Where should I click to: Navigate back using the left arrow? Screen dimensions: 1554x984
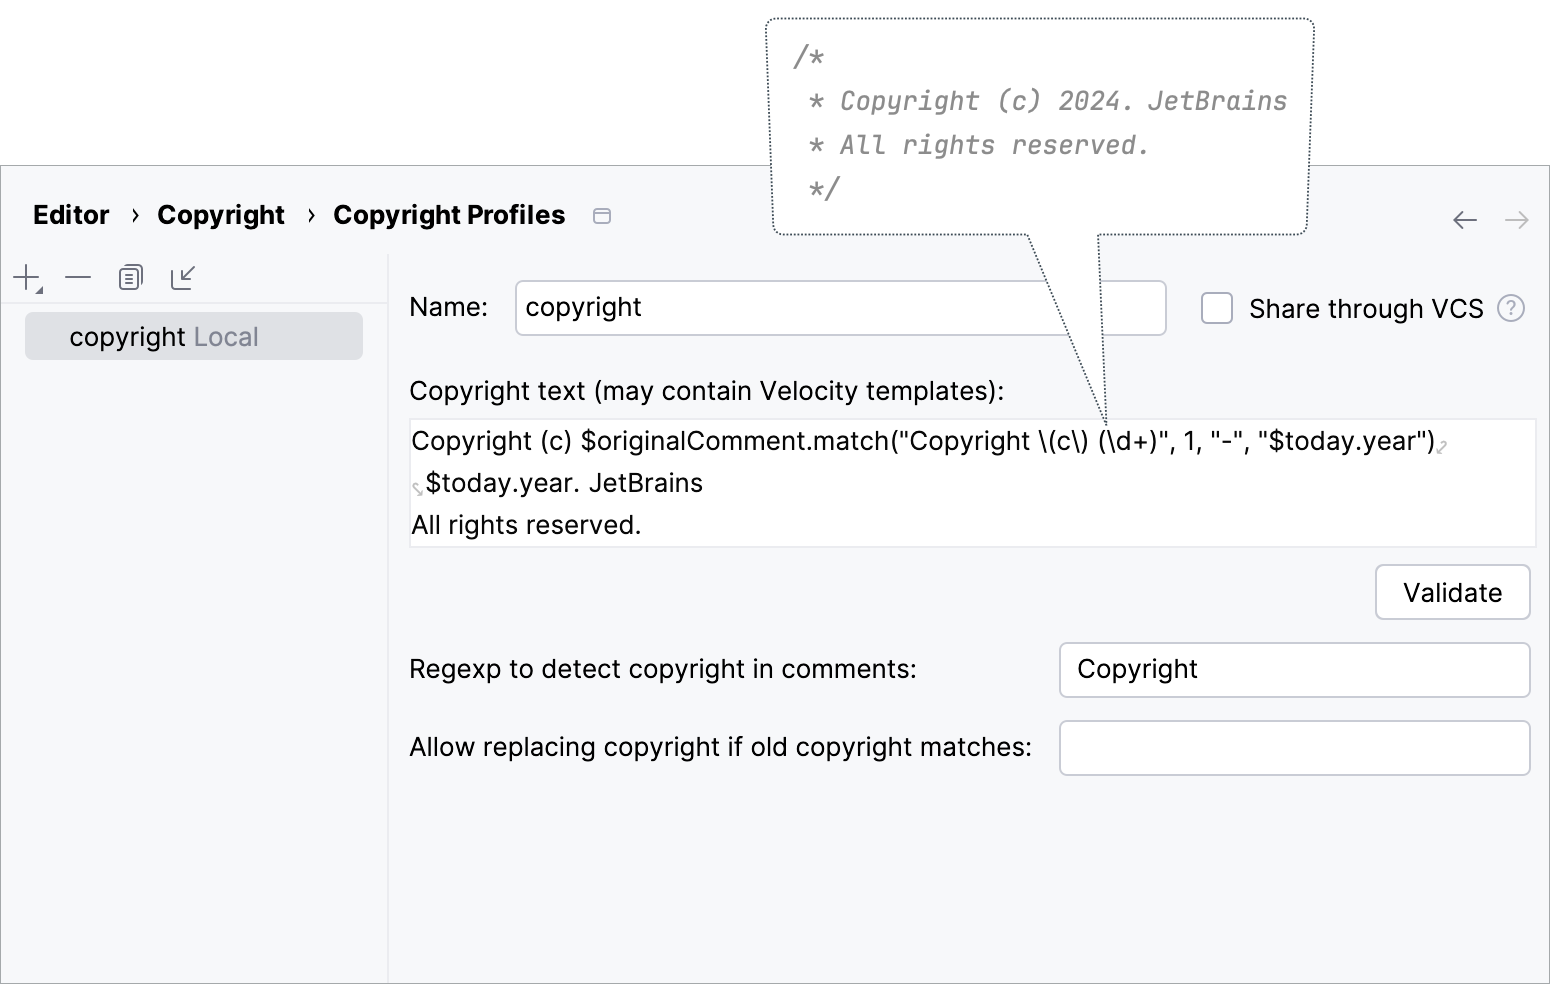point(1465,219)
